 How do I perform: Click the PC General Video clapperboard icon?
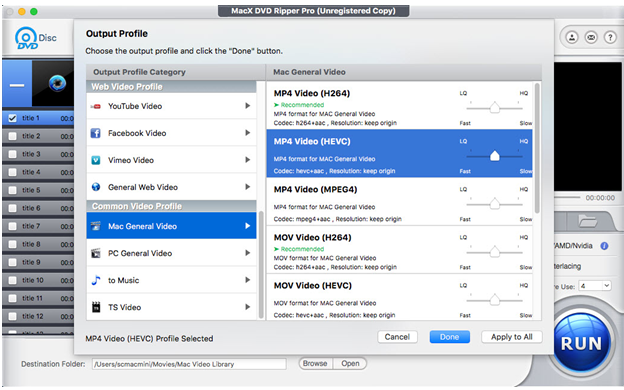coord(96,253)
